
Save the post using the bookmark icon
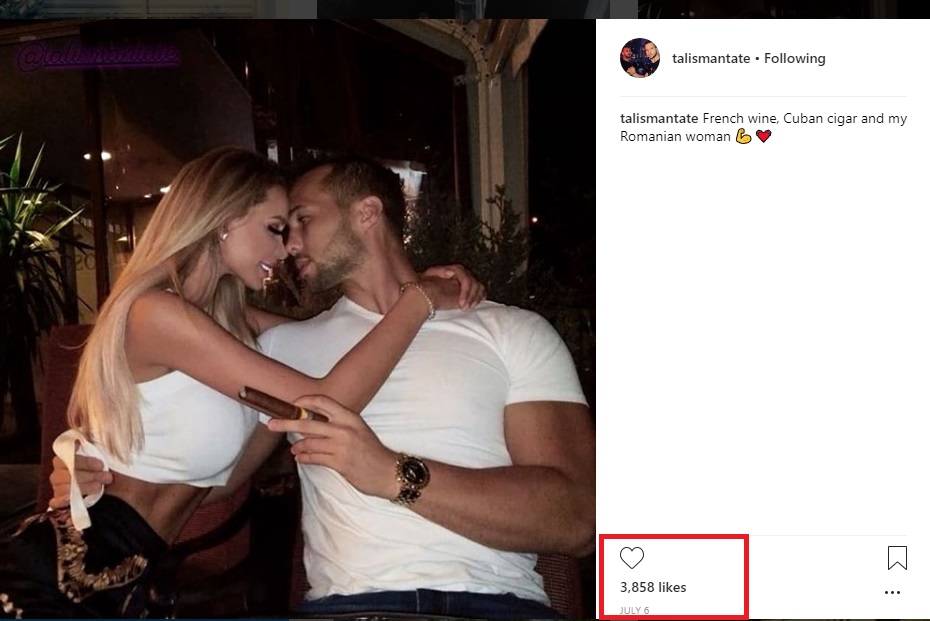(897, 557)
